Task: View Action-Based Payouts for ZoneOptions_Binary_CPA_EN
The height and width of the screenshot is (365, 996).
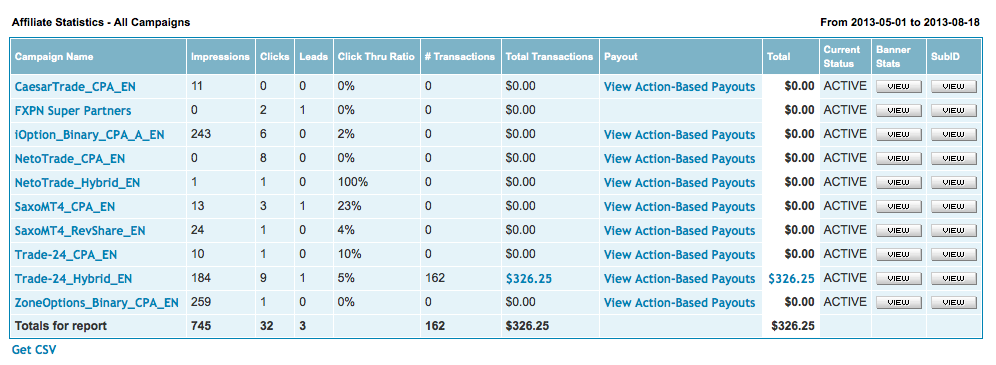Action: (679, 303)
